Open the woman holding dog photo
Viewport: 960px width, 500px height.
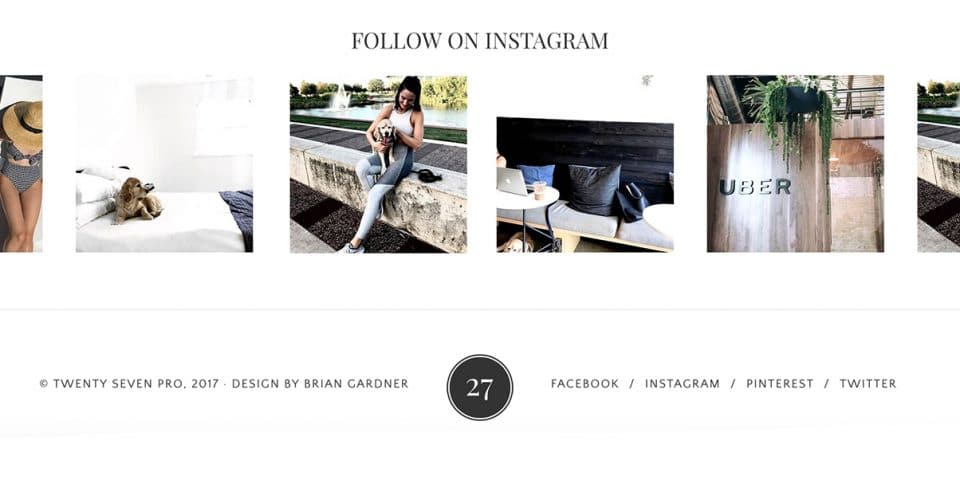pyautogui.click(x=378, y=163)
